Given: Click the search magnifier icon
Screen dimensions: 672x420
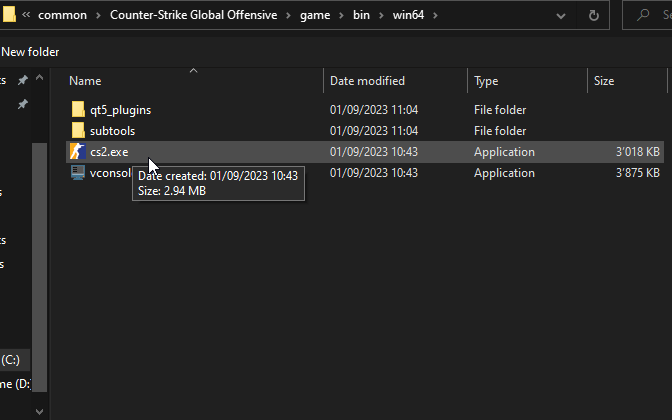Looking at the screenshot, I should pyautogui.click(x=642, y=15).
